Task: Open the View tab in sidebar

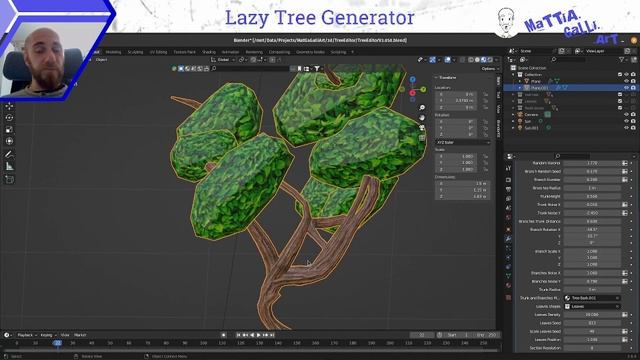Action: [499, 109]
